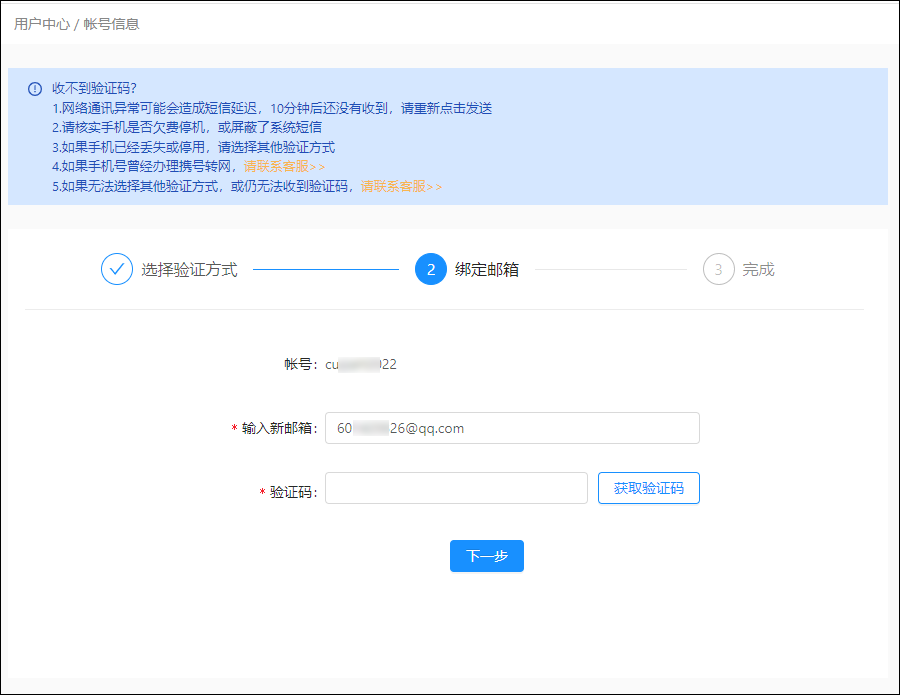Click the 收不到验证码? notice heading
The height and width of the screenshot is (695, 900).
click(94, 88)
